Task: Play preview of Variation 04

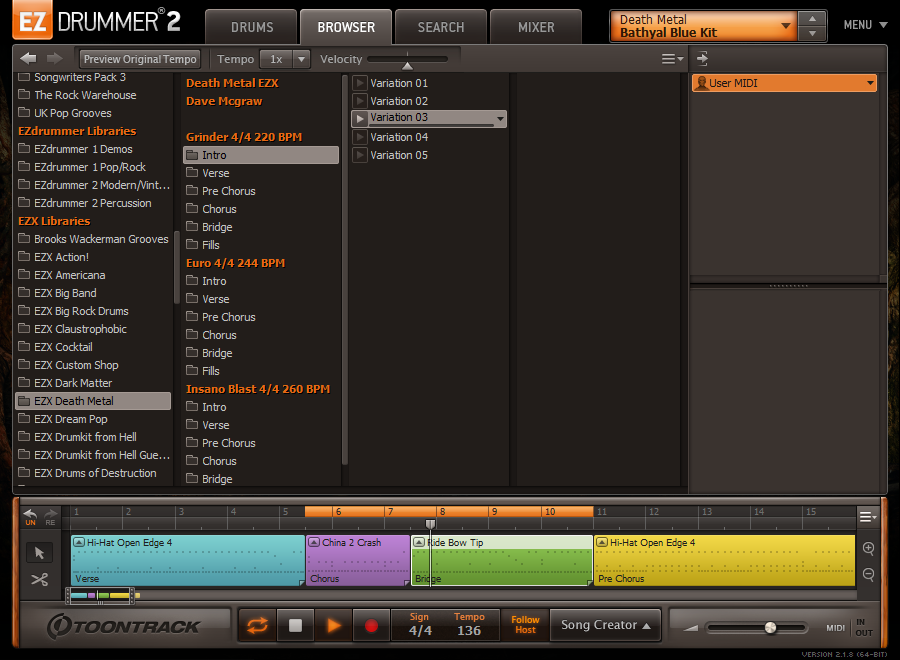Action: tap(360, 137)
